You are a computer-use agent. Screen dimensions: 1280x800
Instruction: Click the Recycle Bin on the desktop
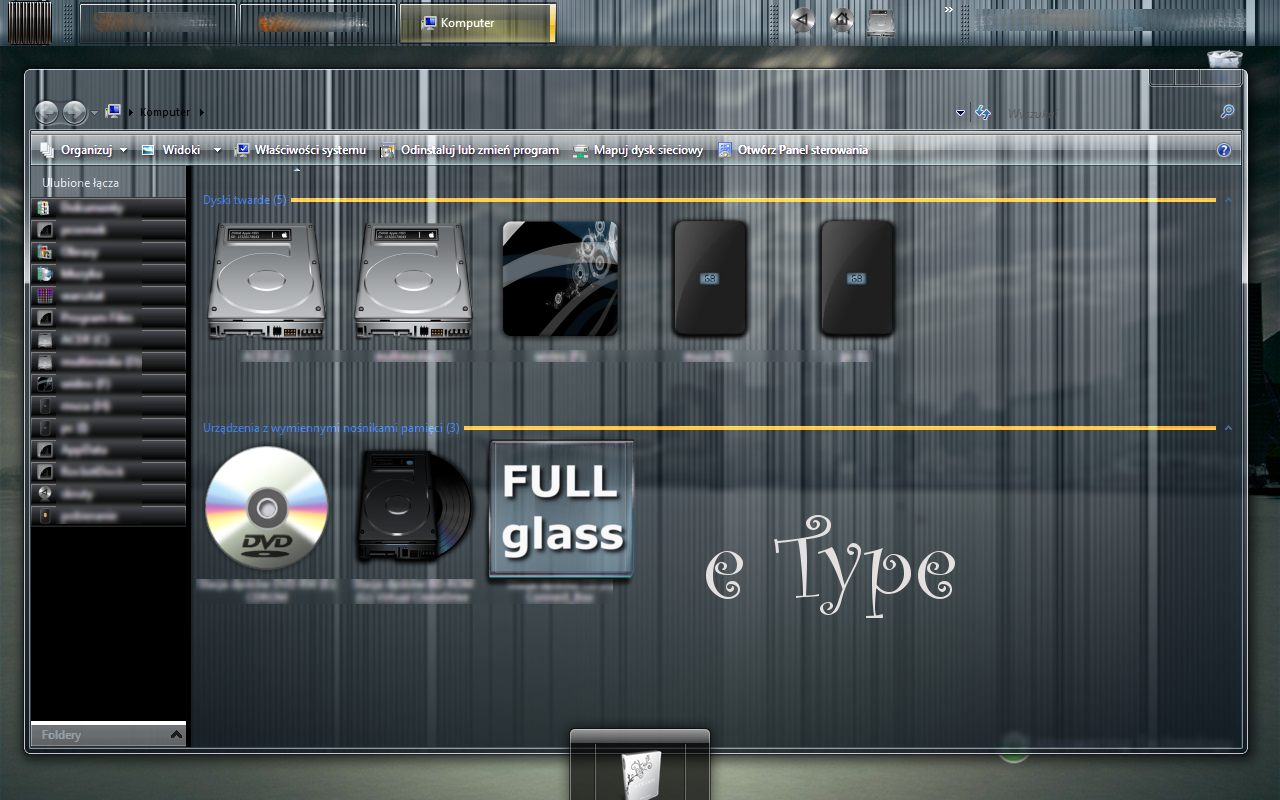(x=1225, y=61)
